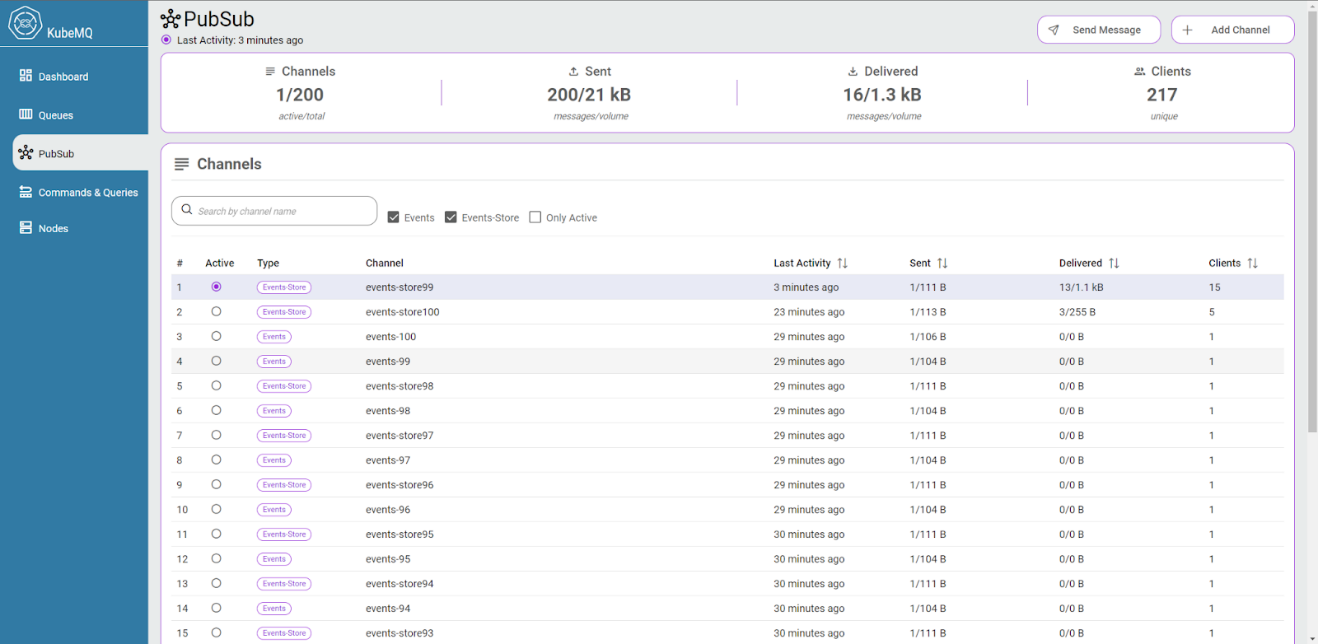Viewport: 1318px width, 644px height.
Task: Click '23 minutes ago' activity cell
Action: (807, 312)
